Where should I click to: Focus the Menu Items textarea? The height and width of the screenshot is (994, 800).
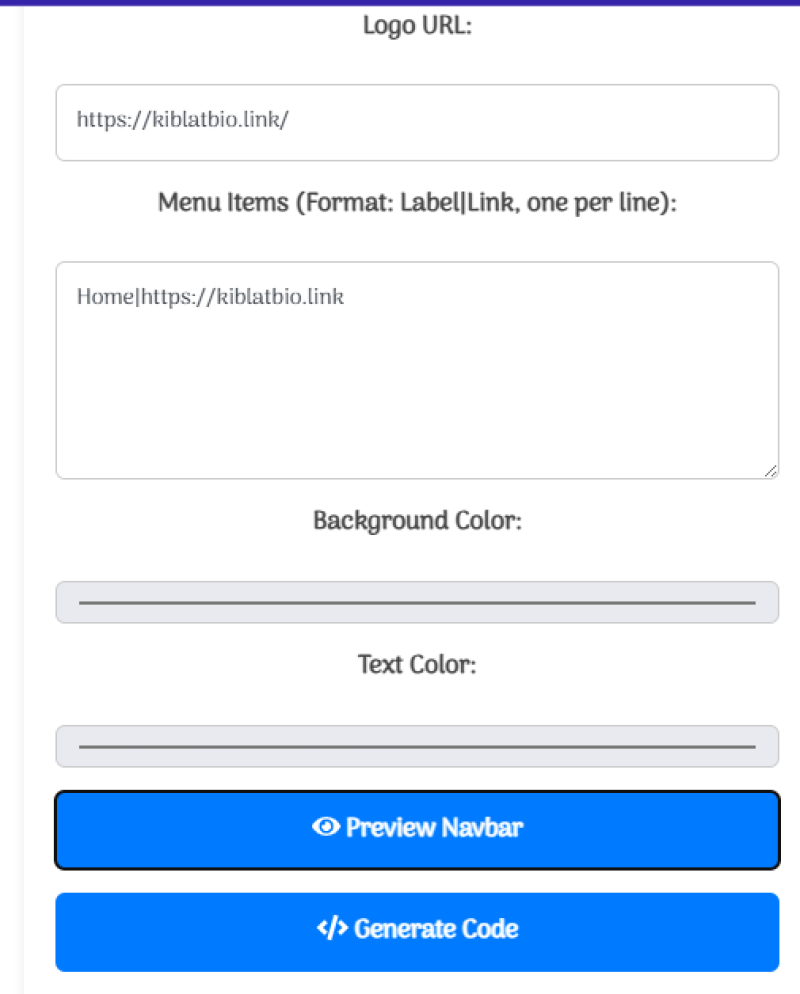(x=417, y=370)
